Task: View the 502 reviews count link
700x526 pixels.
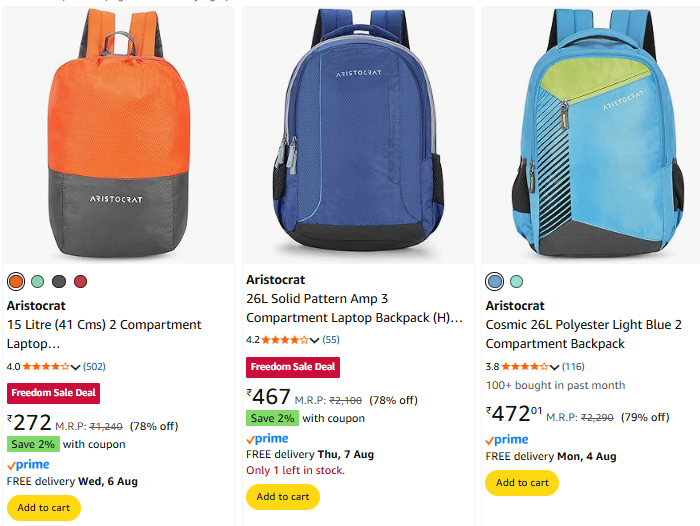Action: point(94,367)
